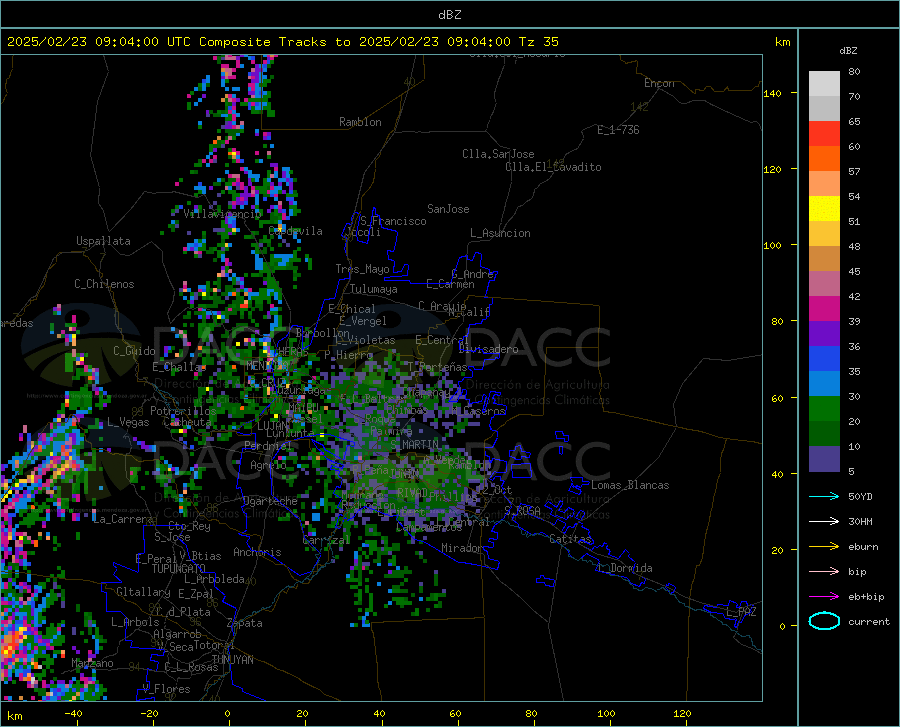Image resolution: width=900 pixels, height=727 pixels.
Task: Click the 'Zapata' place label
Action: pos(245,623)
